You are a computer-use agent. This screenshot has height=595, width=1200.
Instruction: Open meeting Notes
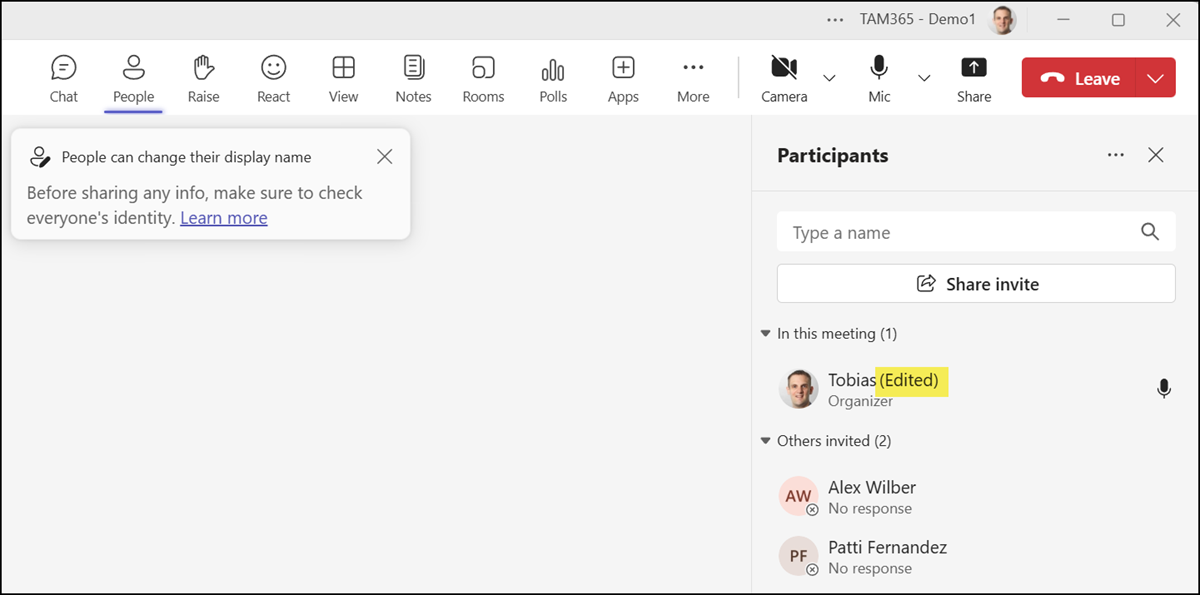click(413, 79)
